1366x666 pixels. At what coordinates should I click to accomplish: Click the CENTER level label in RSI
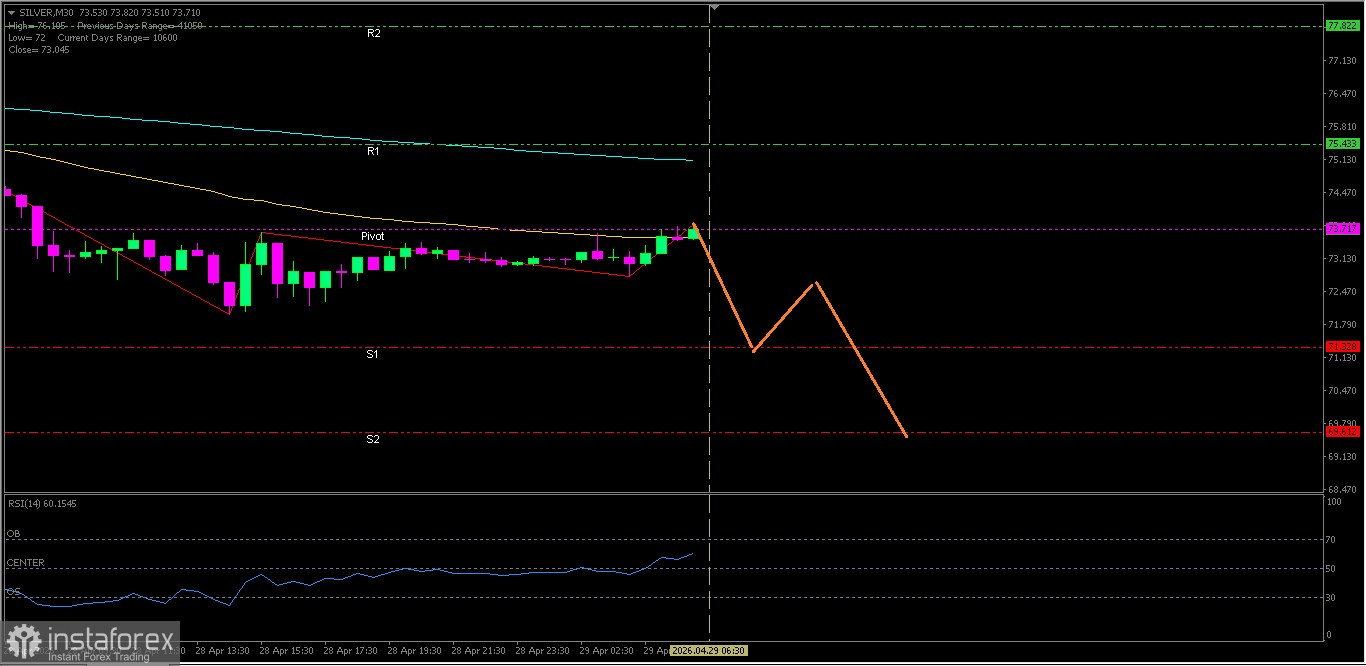tap(25, 563)
